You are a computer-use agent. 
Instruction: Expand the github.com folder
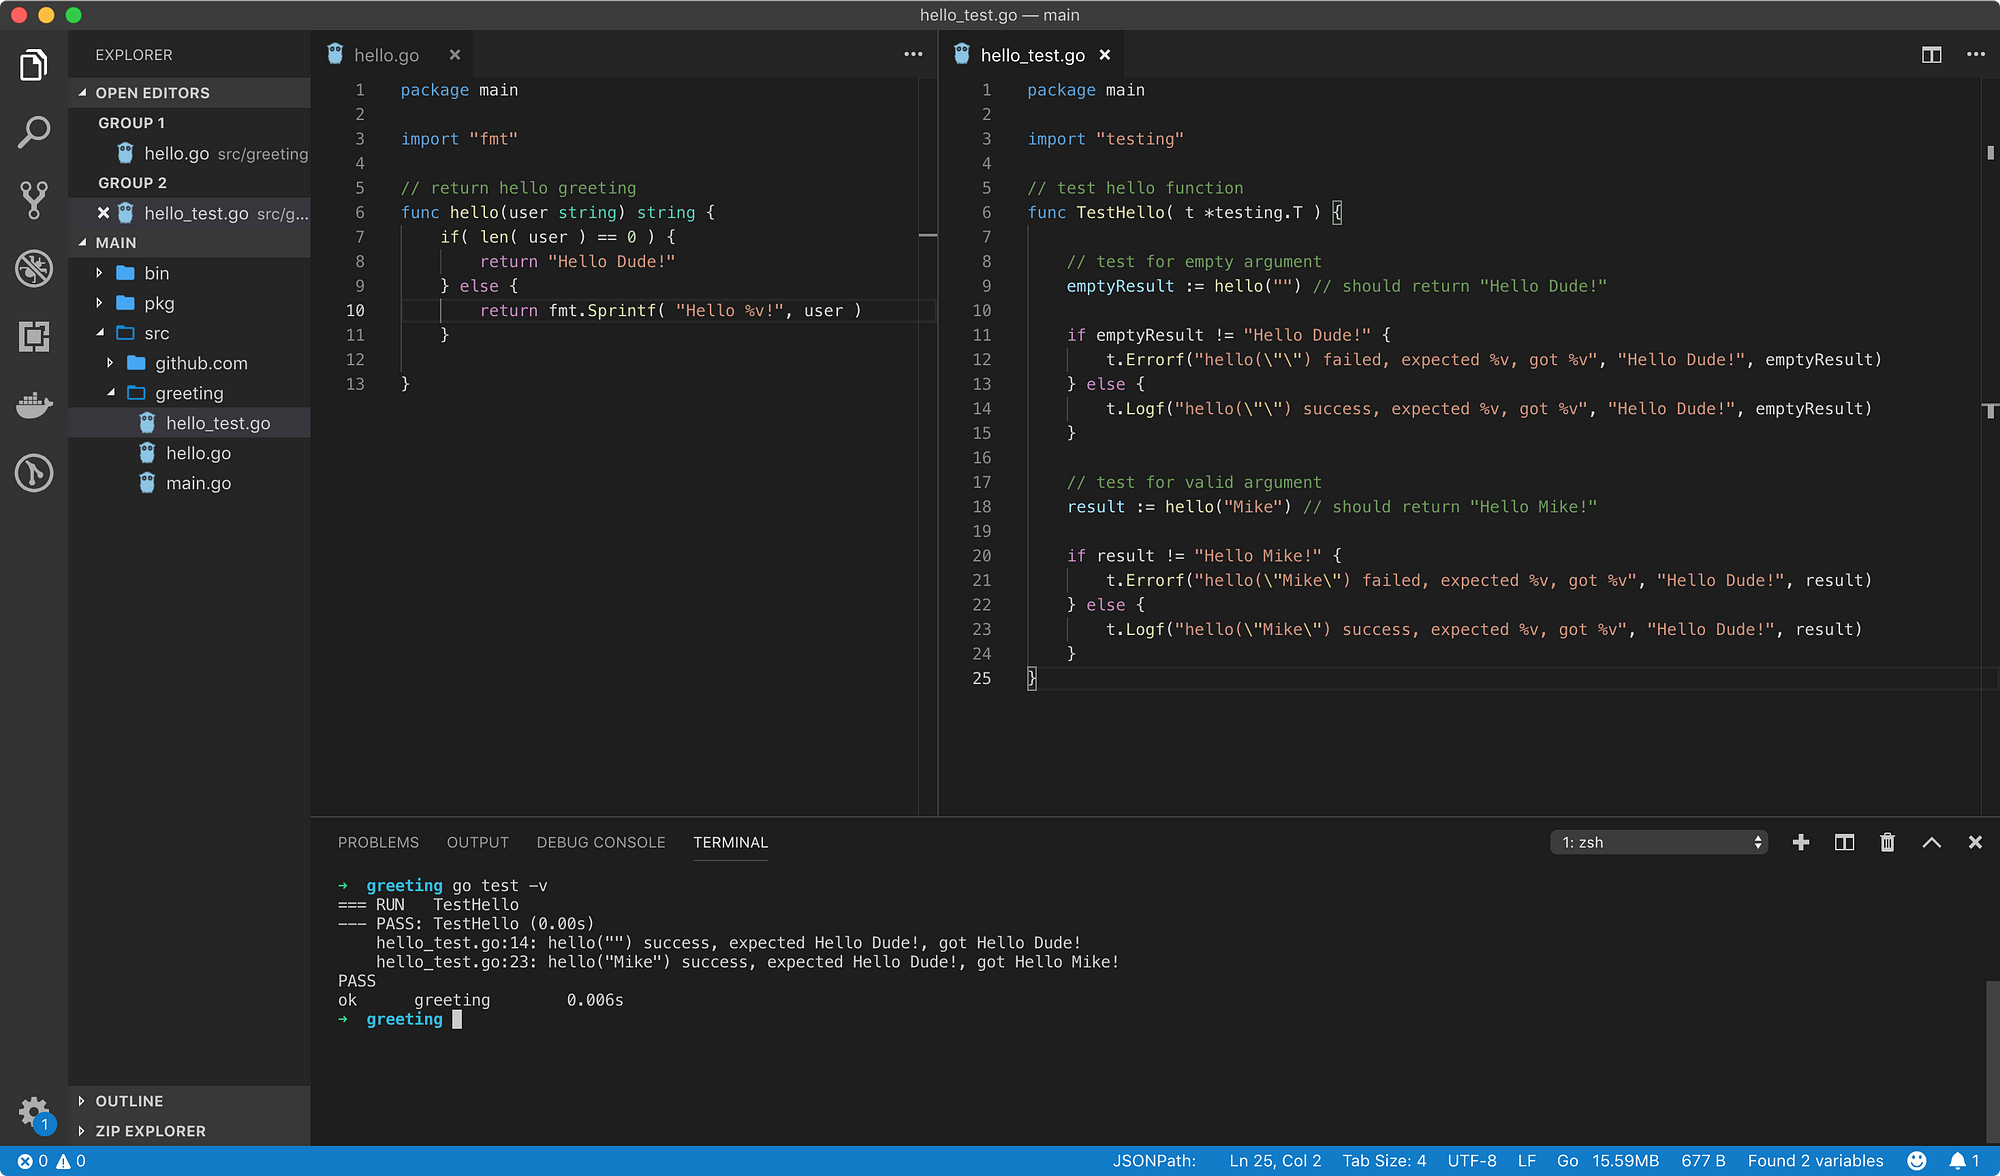[110, 363]
